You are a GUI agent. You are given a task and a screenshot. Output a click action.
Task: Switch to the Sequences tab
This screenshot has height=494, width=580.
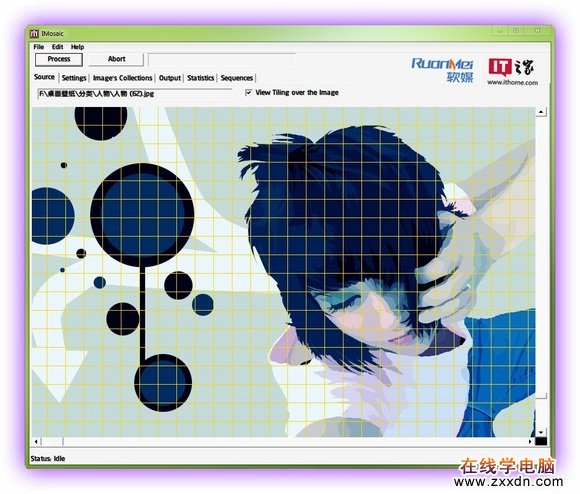pos(237,78)
